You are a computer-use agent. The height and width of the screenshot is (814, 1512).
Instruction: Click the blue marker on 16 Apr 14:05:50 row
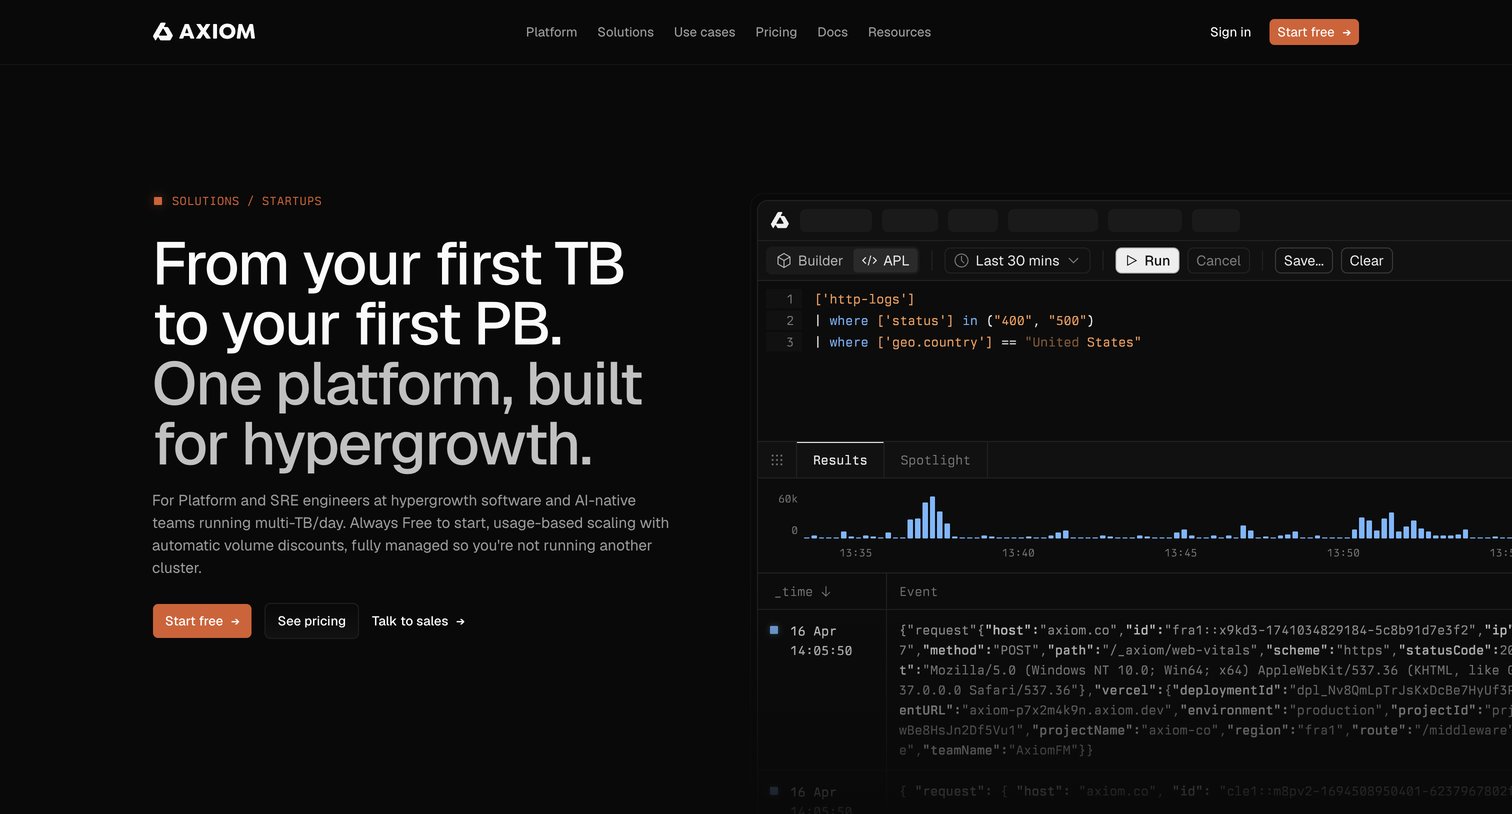coord(774,630)
